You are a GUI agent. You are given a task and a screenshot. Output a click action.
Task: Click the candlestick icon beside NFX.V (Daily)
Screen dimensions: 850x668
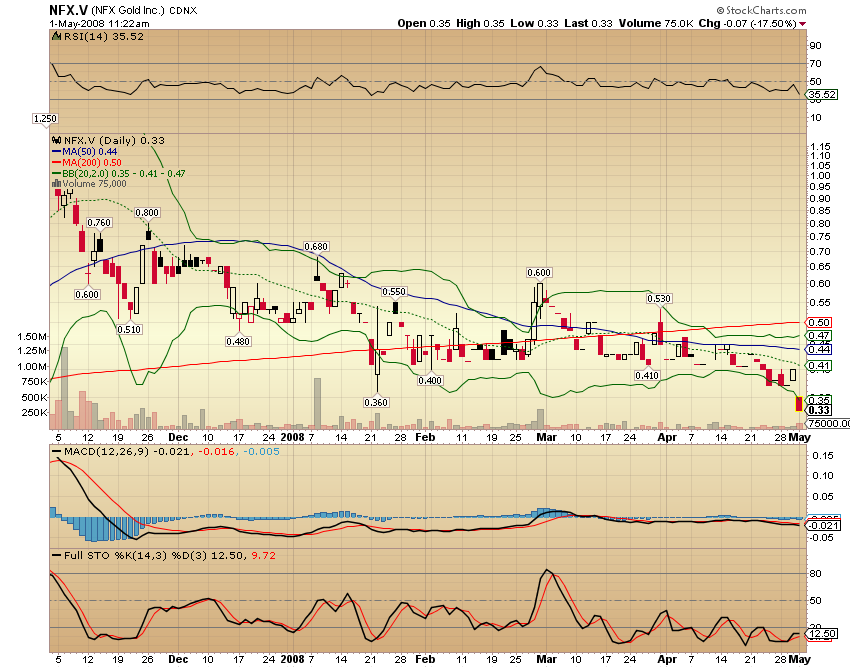[x=57, y=140]
